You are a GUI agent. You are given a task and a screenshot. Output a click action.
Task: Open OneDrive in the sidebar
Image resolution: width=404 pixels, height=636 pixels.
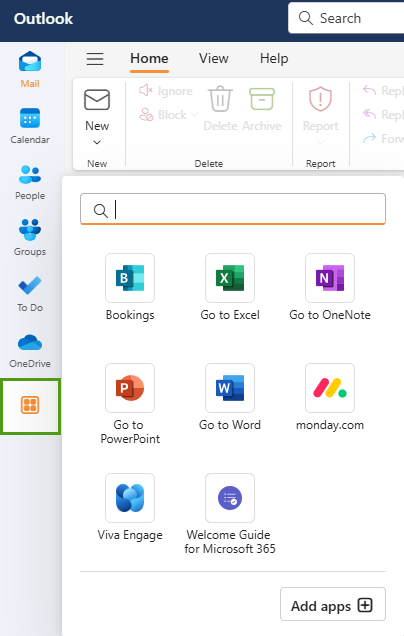click(30, 350)
